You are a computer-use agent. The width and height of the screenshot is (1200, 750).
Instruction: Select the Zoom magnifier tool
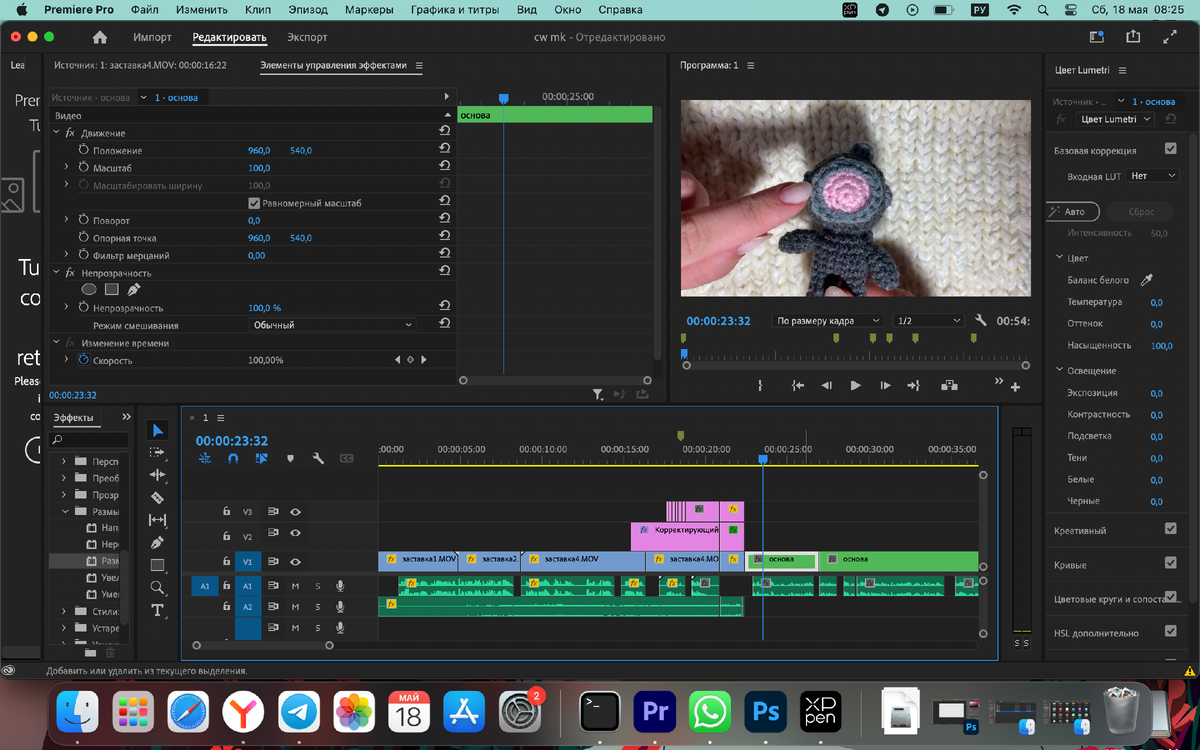coord(157,588)
